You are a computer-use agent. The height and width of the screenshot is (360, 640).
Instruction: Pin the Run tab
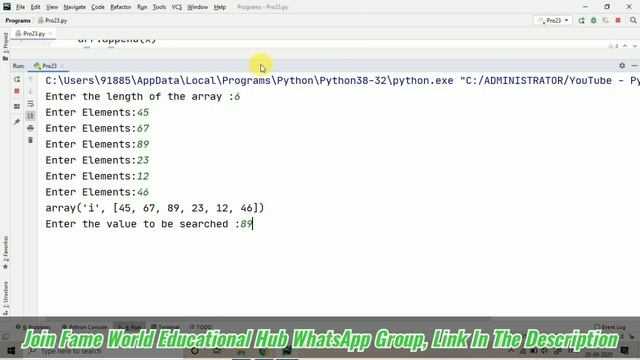tap(17, 122)
